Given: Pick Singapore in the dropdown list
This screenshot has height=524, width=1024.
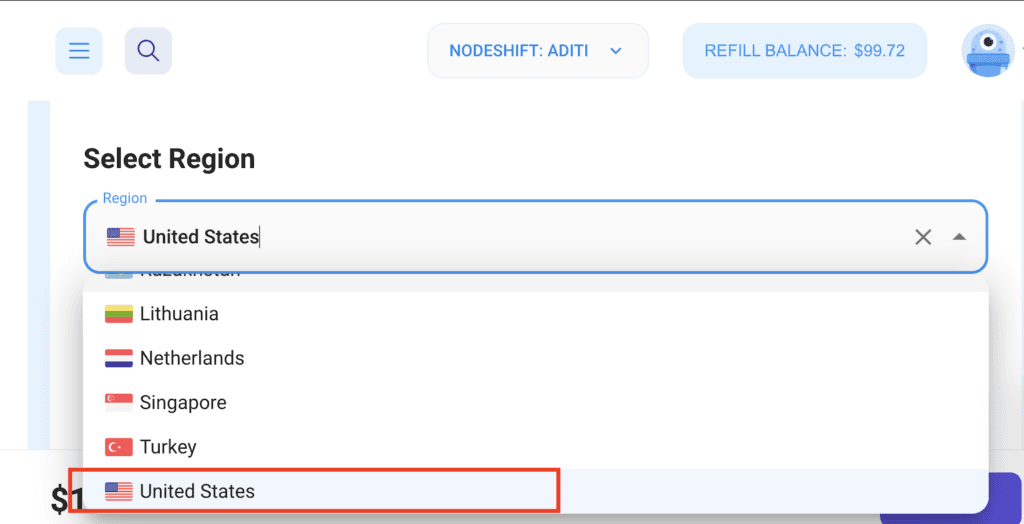Looking at the screenshot, I should [536, 402].
